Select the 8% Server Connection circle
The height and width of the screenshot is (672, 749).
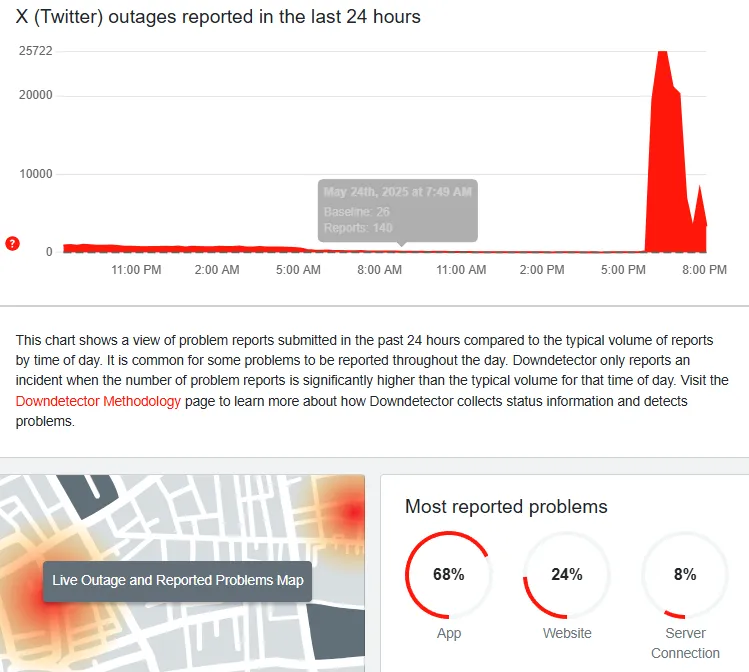click(x=685, y=574)
